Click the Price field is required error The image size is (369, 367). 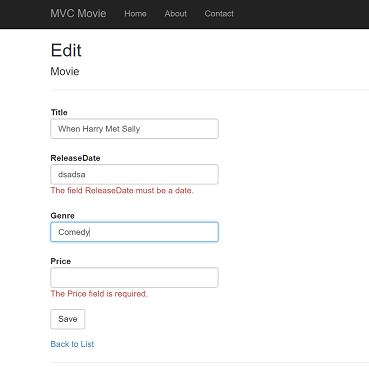coord(99,294)
